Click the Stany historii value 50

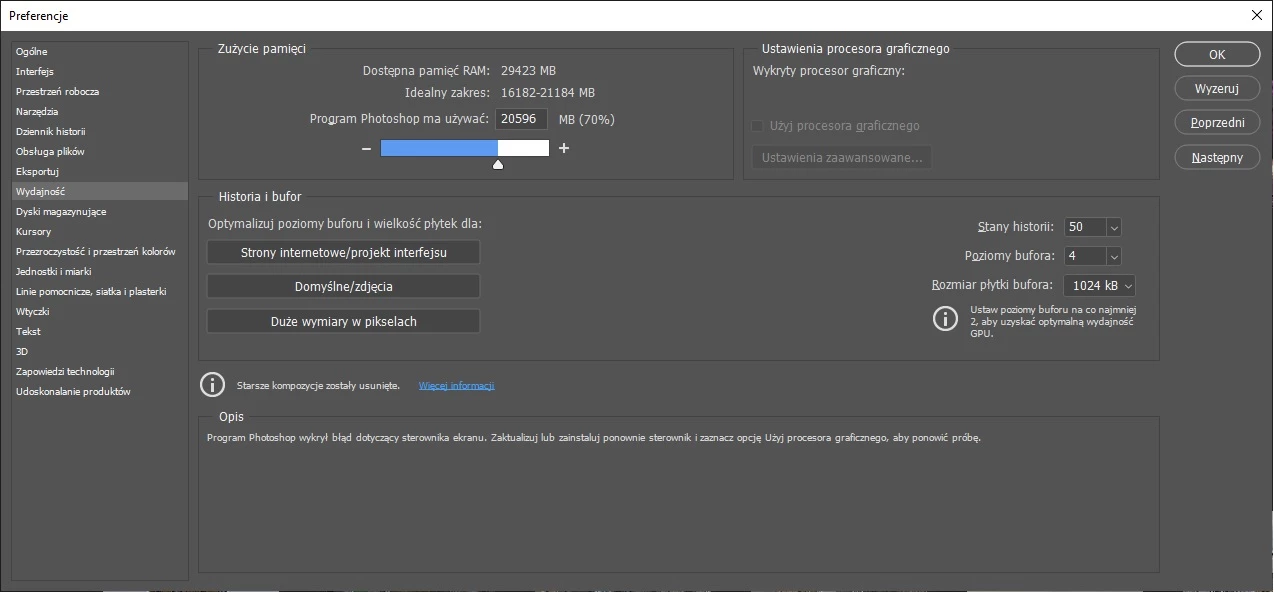coord(1085,228)
